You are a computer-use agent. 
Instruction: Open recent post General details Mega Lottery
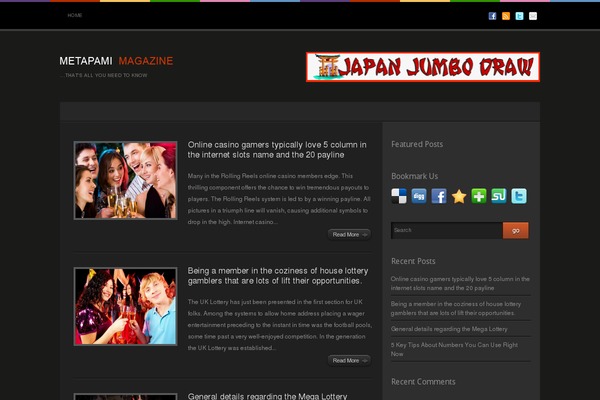click(x=449, y=329)
